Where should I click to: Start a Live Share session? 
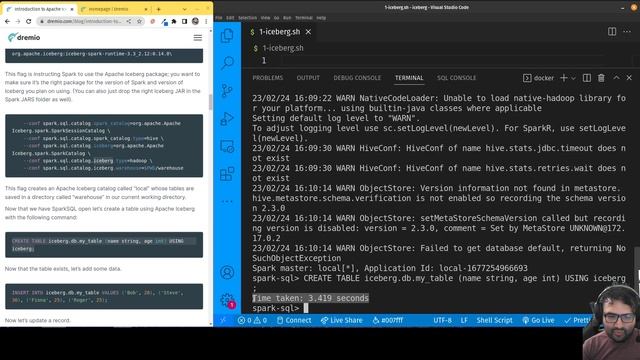pos(341,320)
